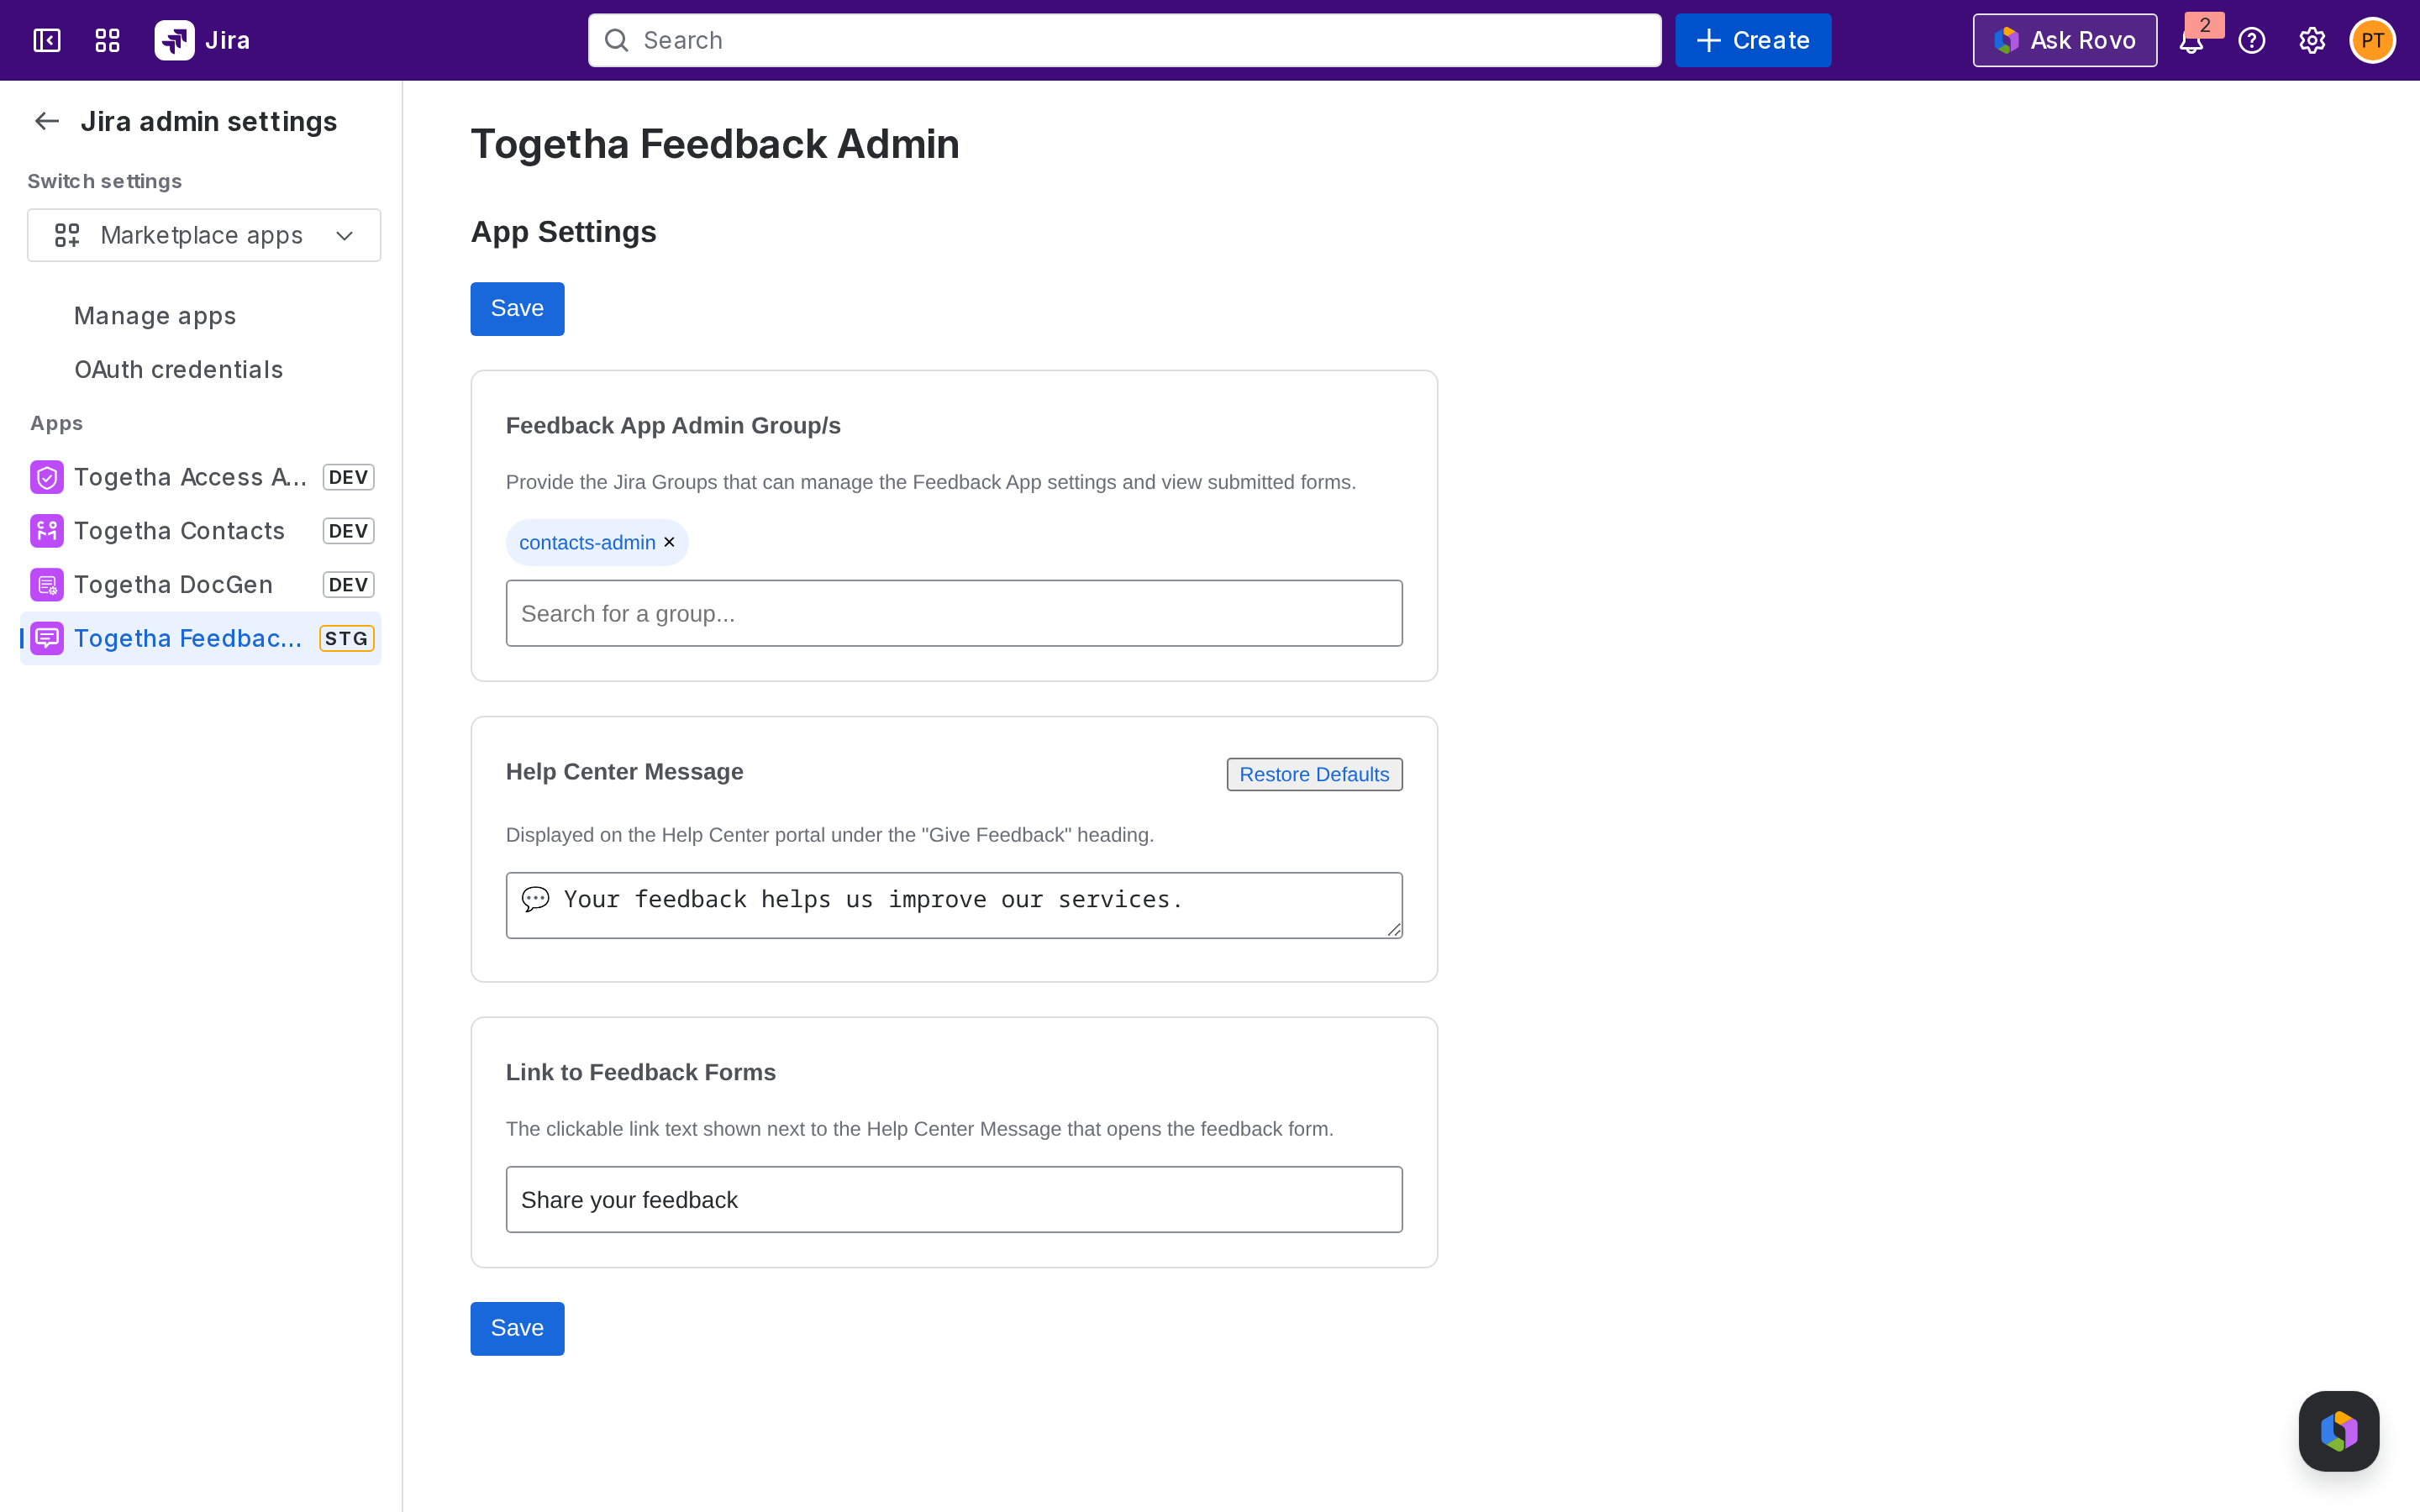2420x1512 pixels.
Task: Click the App Settings heading
Action: tap(564, 232)
